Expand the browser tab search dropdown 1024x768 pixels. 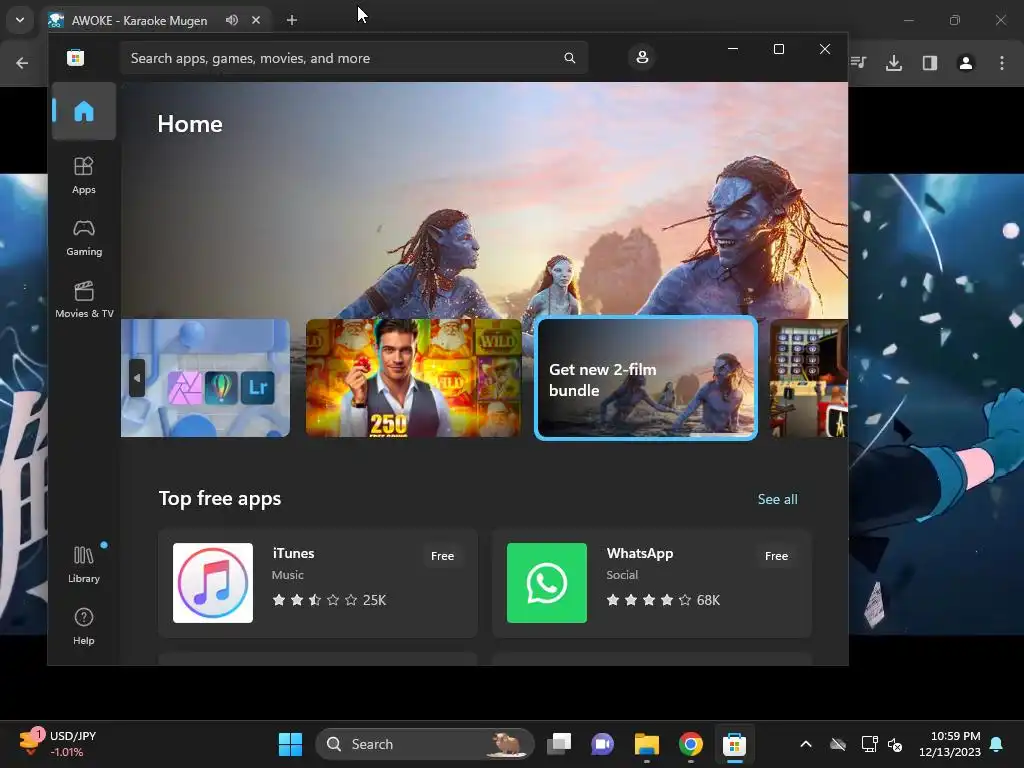(x=20, y=20)
